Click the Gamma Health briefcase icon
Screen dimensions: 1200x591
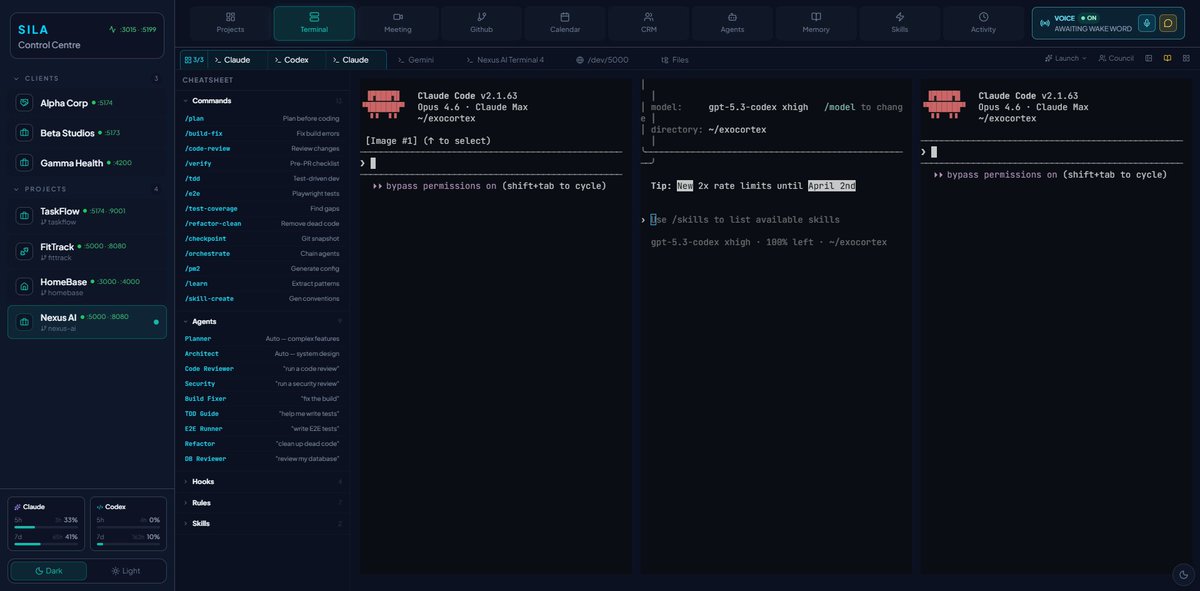[25, 162]
